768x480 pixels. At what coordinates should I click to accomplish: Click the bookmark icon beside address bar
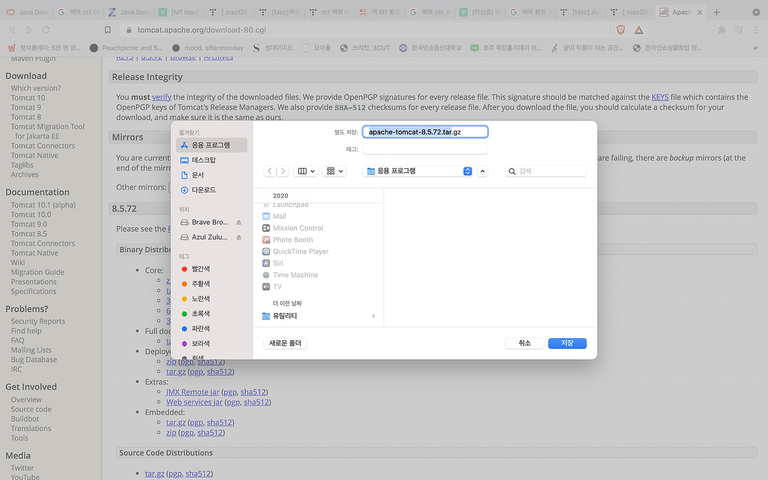pyautogui.click(x=108, y=30)
